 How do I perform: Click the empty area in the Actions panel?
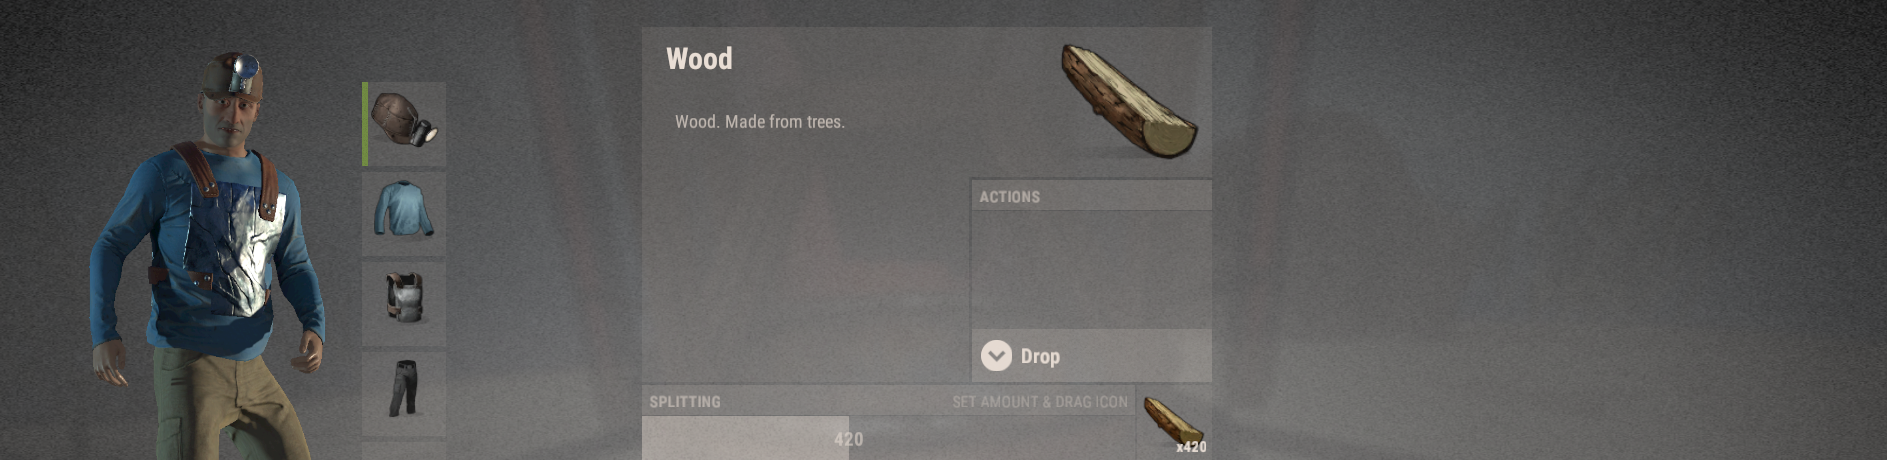click(x=1092, y=270)
